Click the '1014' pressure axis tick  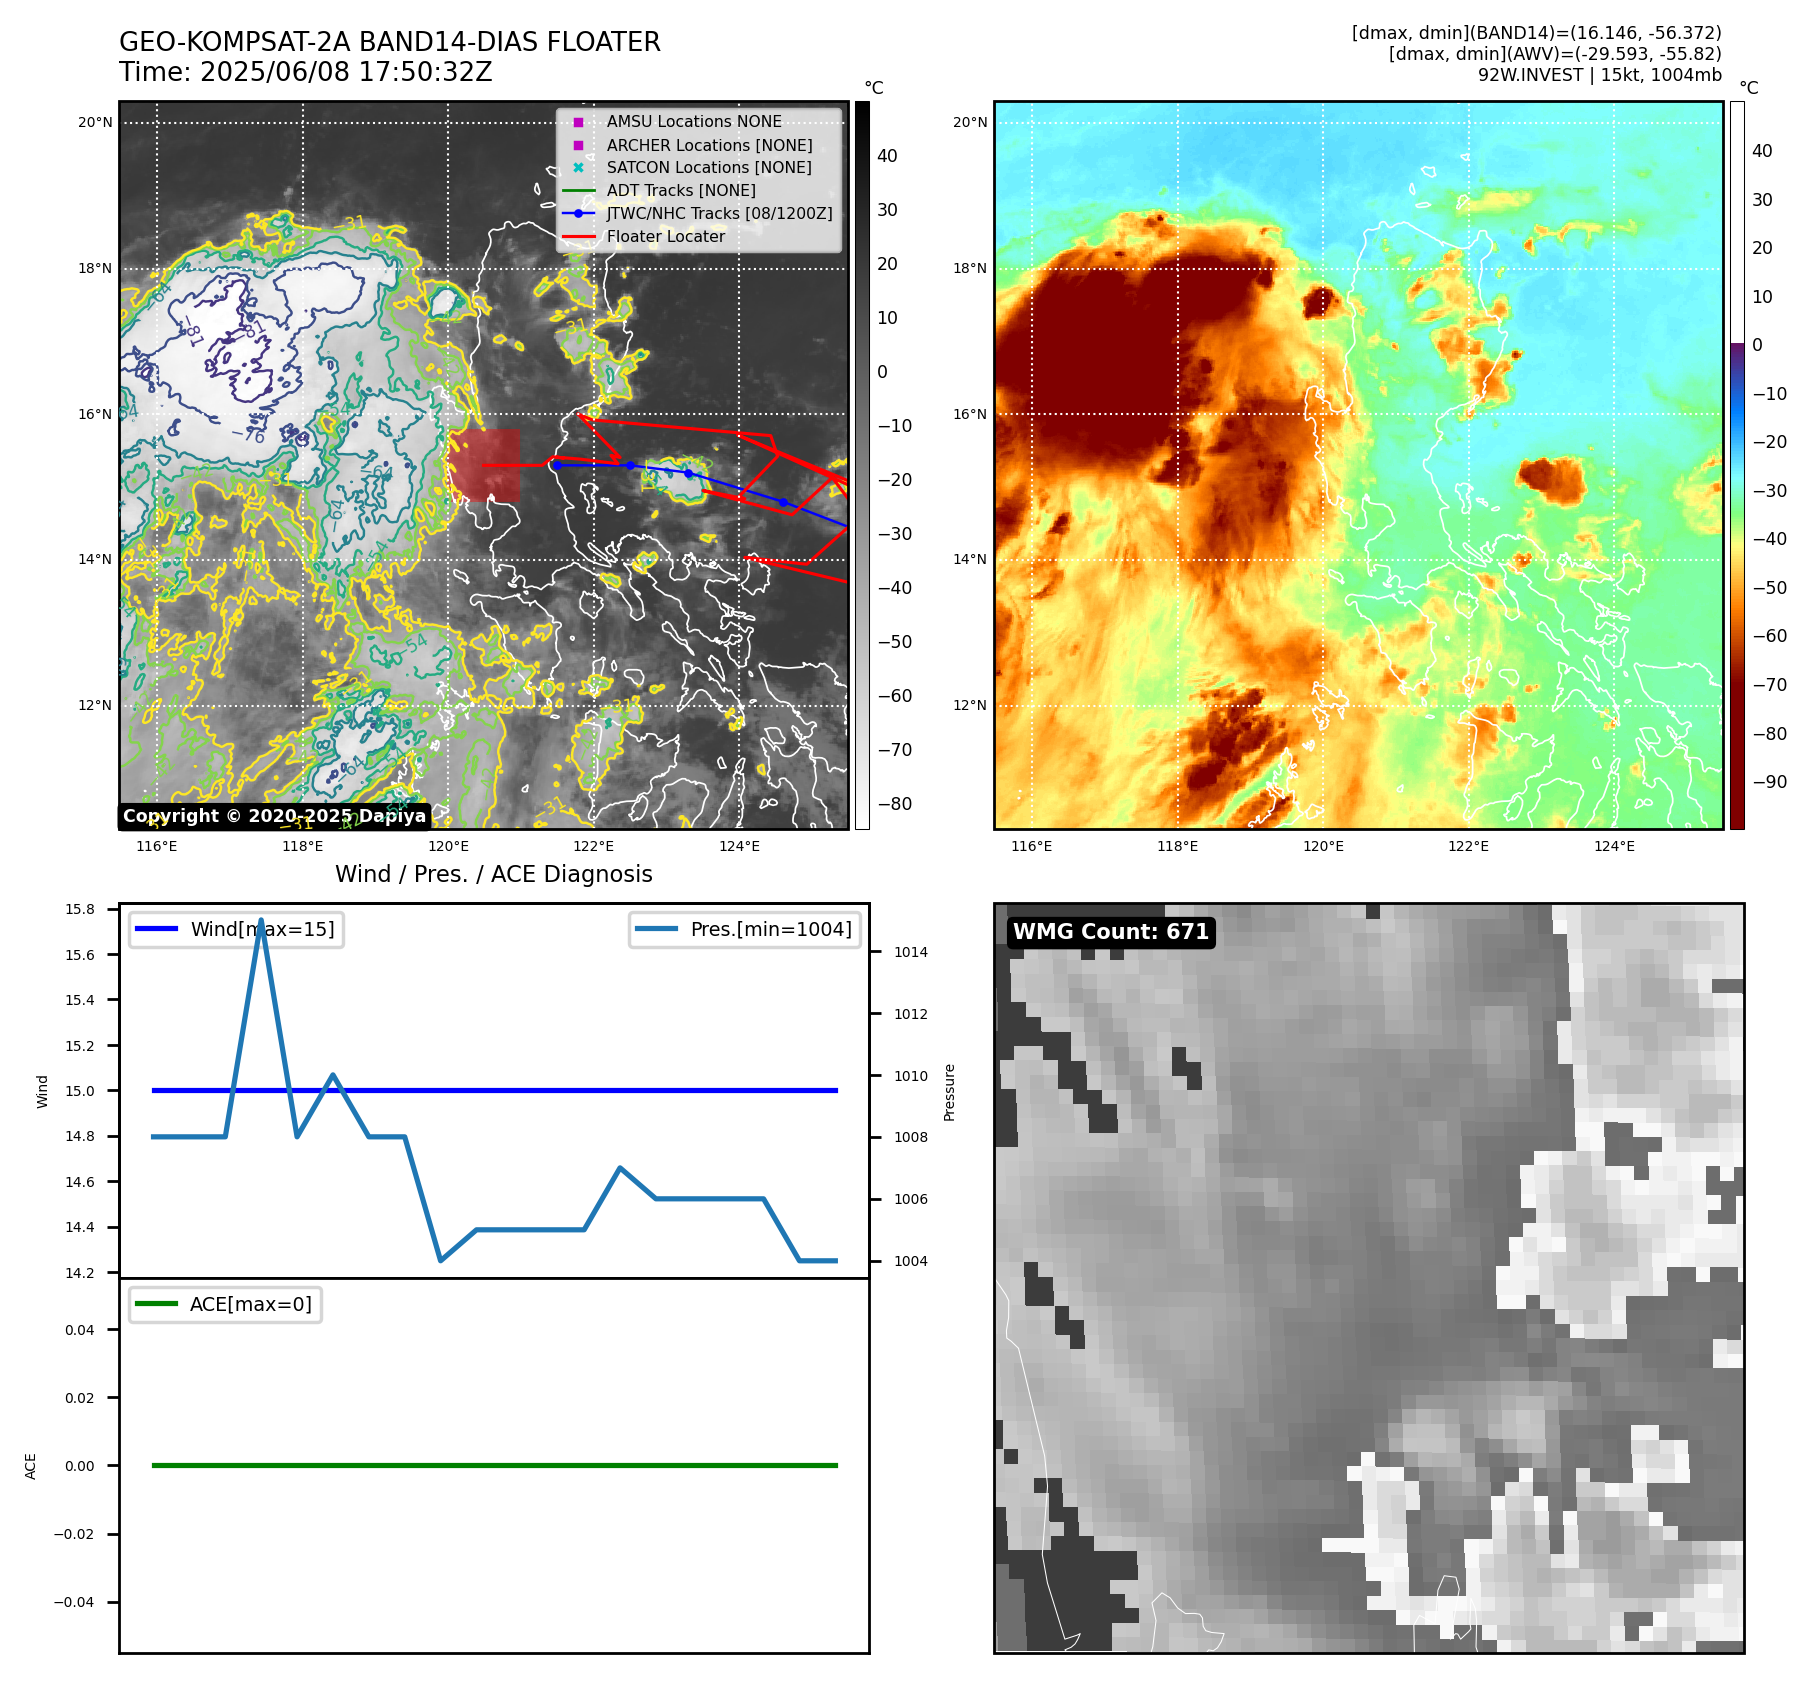coord(911,953)
